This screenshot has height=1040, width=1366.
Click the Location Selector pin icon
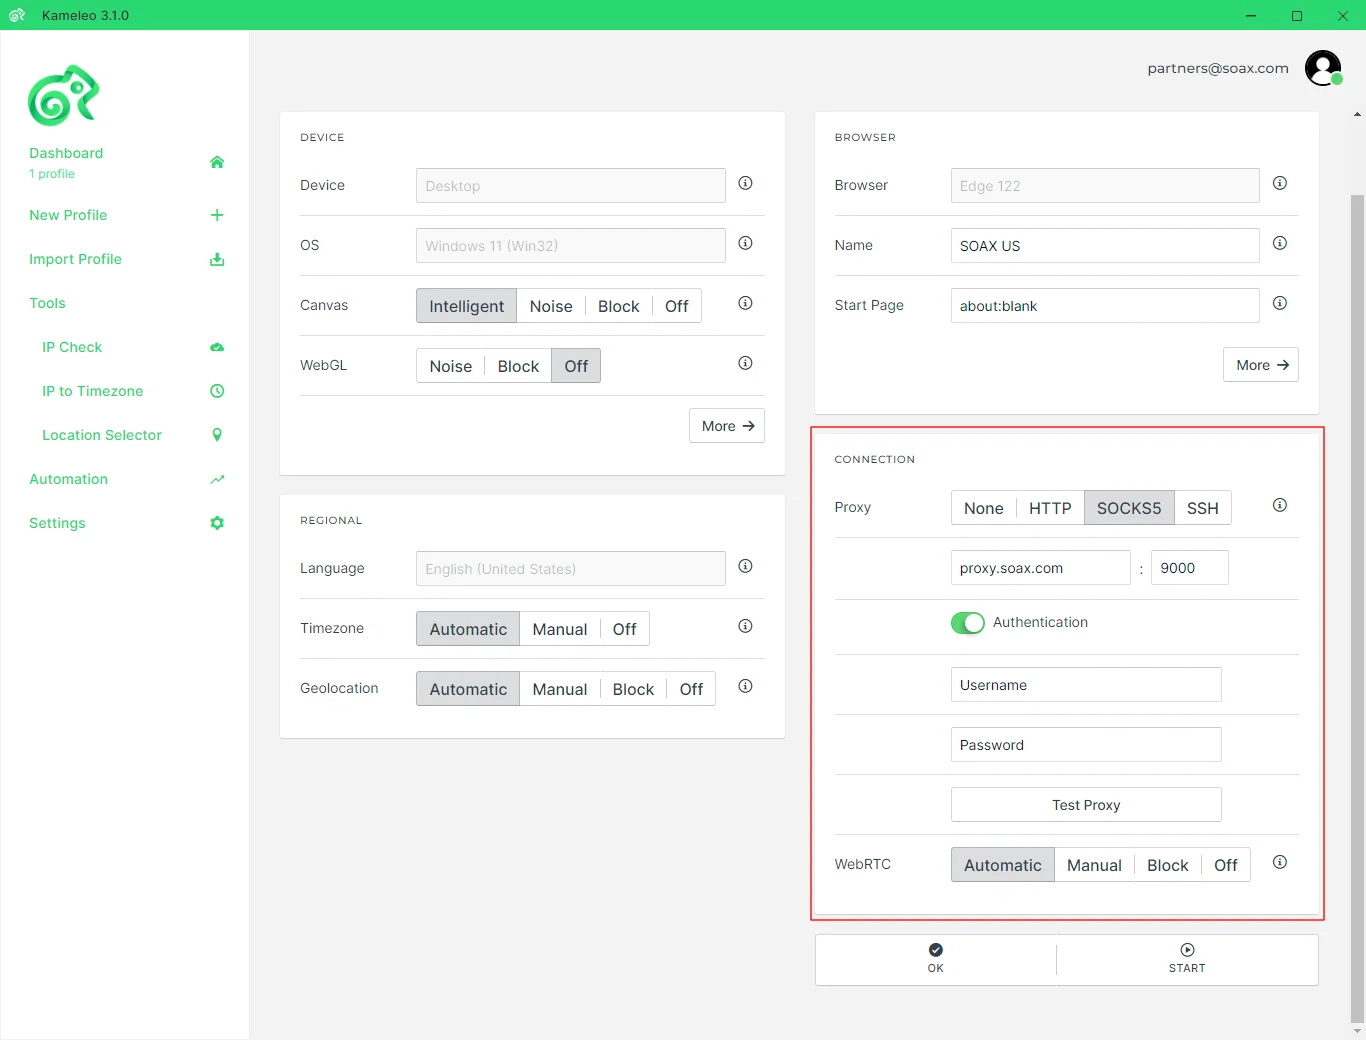pyautogui.click(x=217, y=435)
